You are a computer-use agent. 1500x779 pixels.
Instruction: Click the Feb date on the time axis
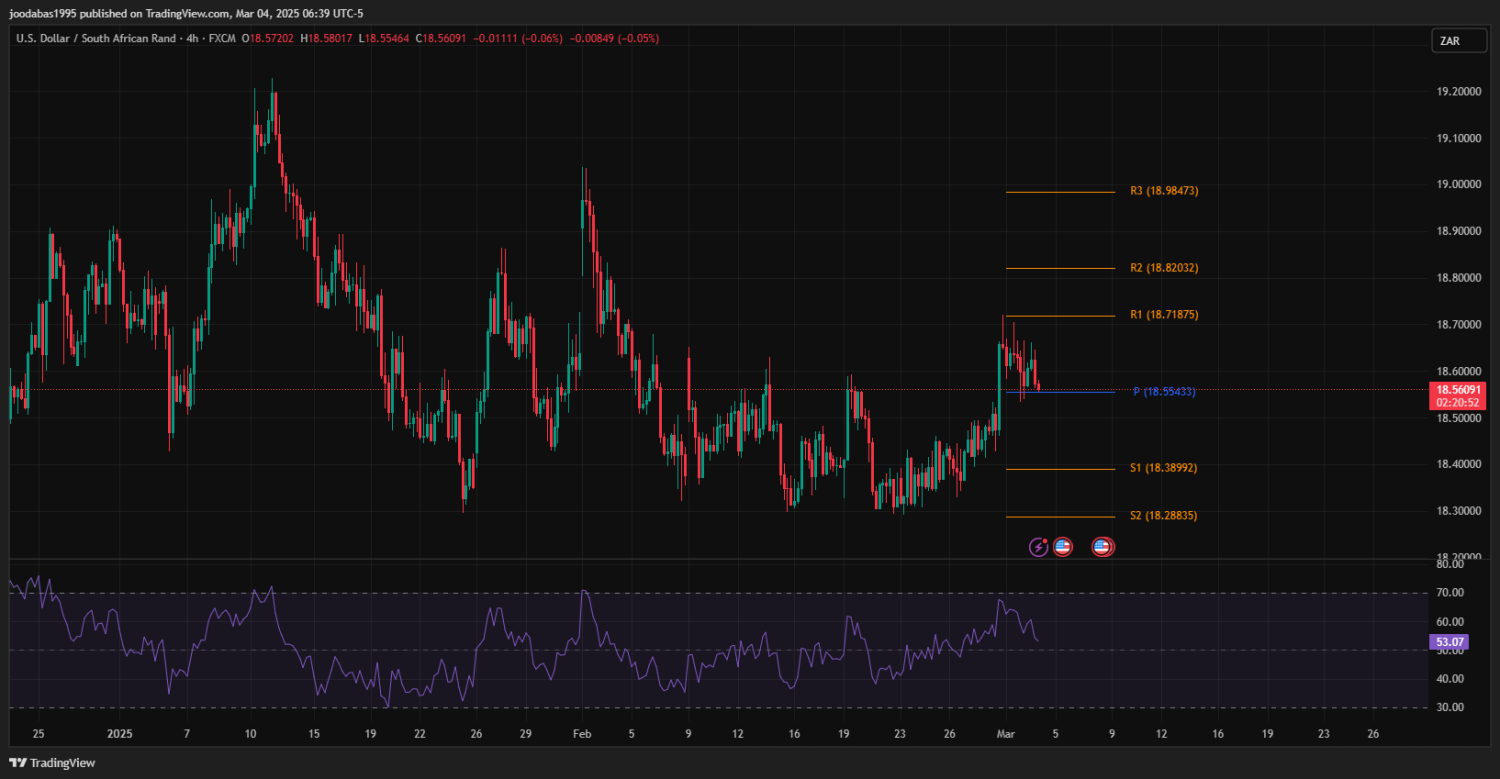click(x=582, y=734)
